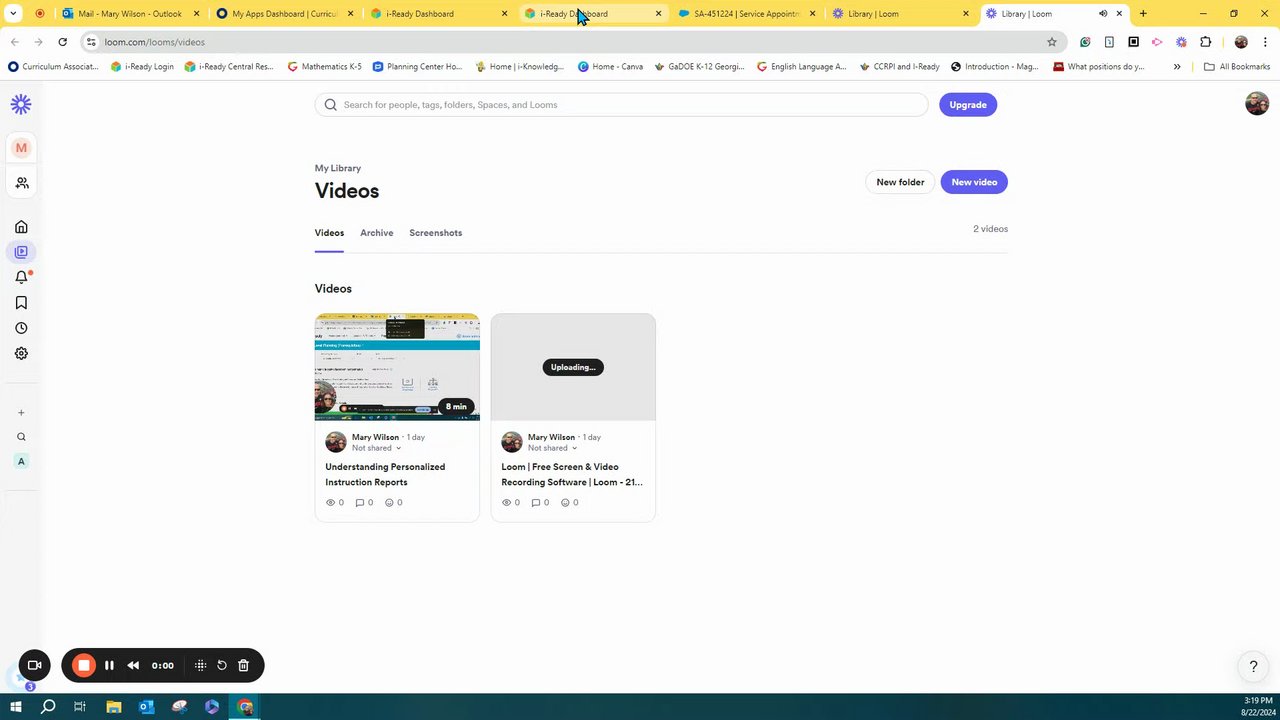1280x720 pixels.
Task: Open the M workspace switcher in sidebar
Action: 21,148
